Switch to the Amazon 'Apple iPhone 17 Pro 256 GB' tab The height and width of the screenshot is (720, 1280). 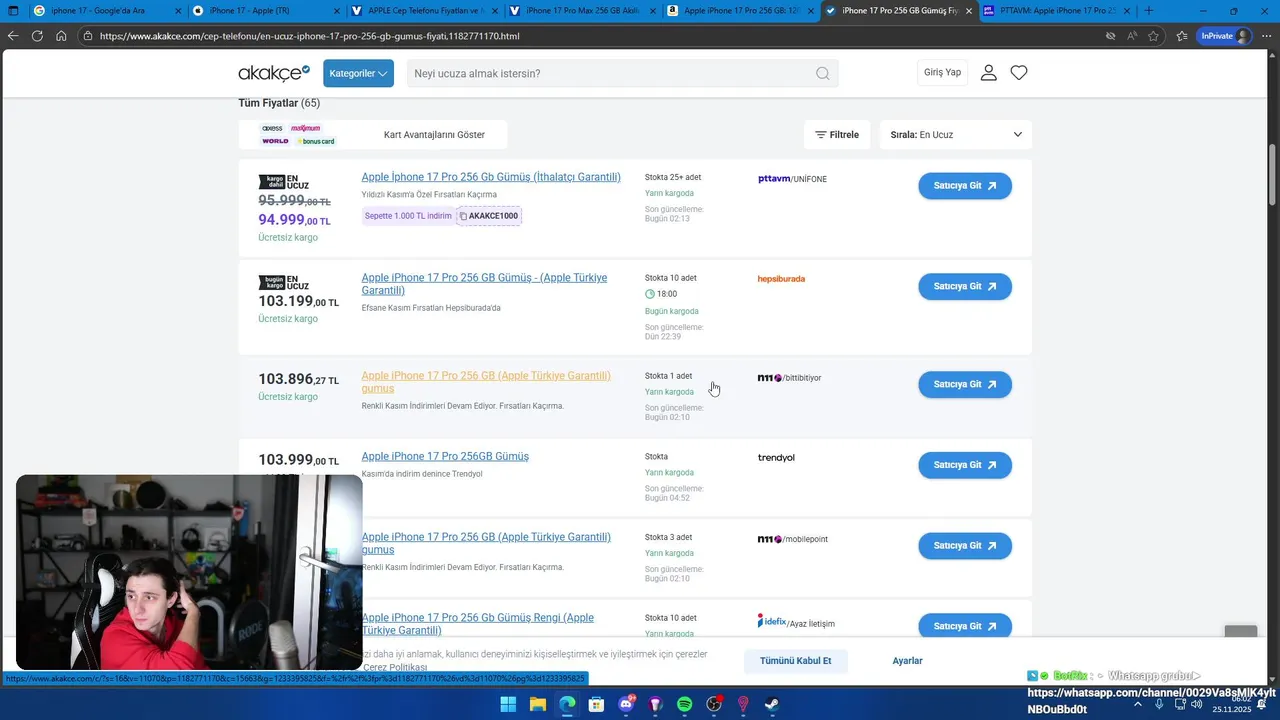tap(742, 11)
